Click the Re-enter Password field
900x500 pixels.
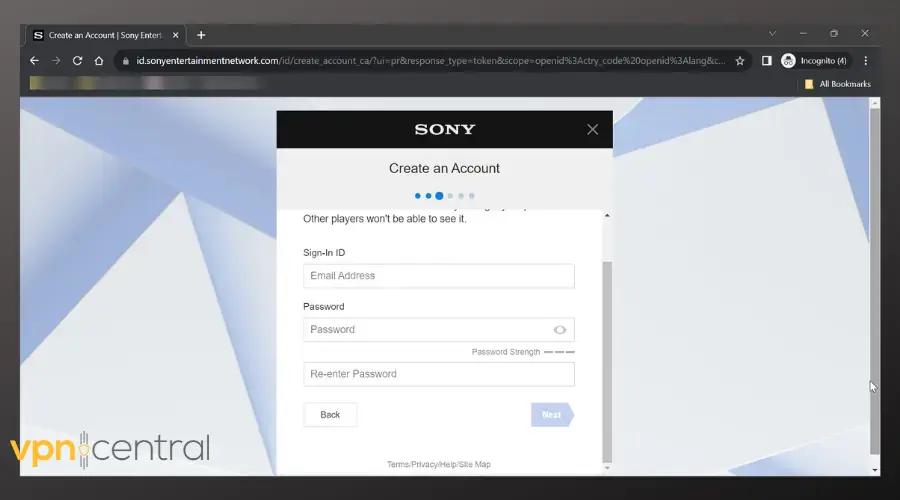point(438,374)
